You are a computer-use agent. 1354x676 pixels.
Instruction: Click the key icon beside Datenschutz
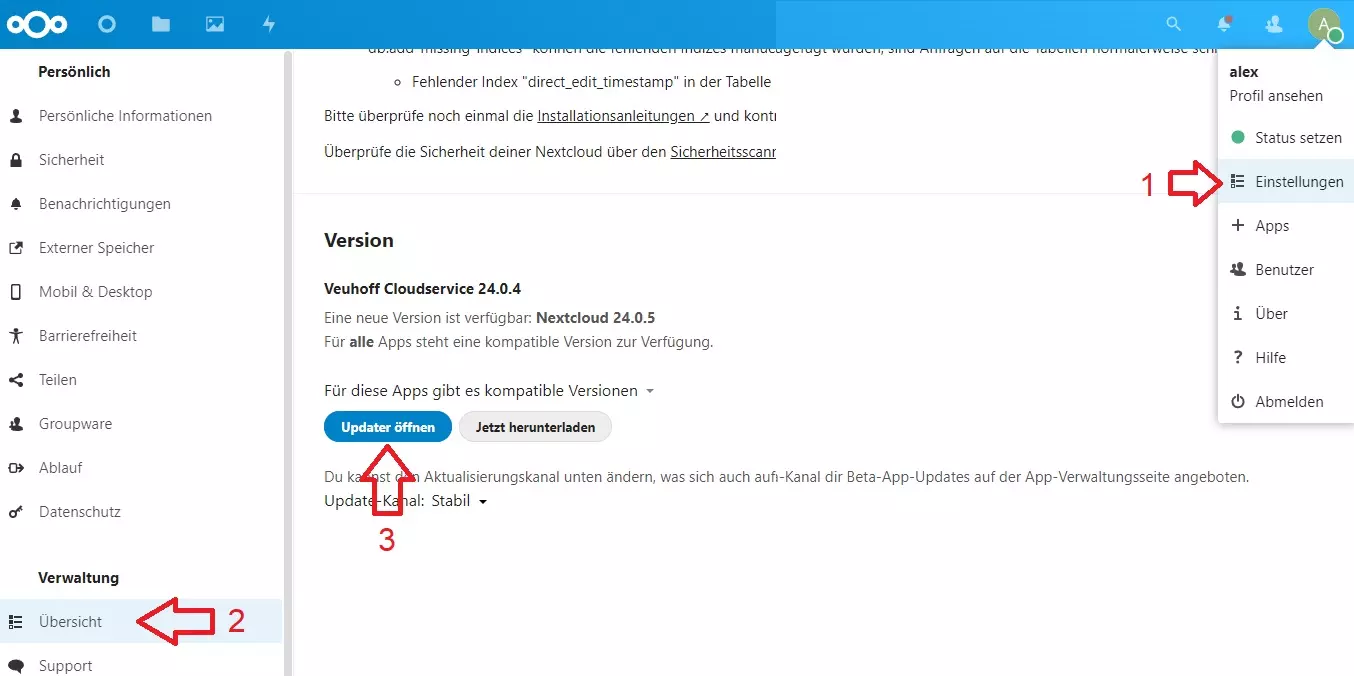pyautogui.click(x=16, y=512)
